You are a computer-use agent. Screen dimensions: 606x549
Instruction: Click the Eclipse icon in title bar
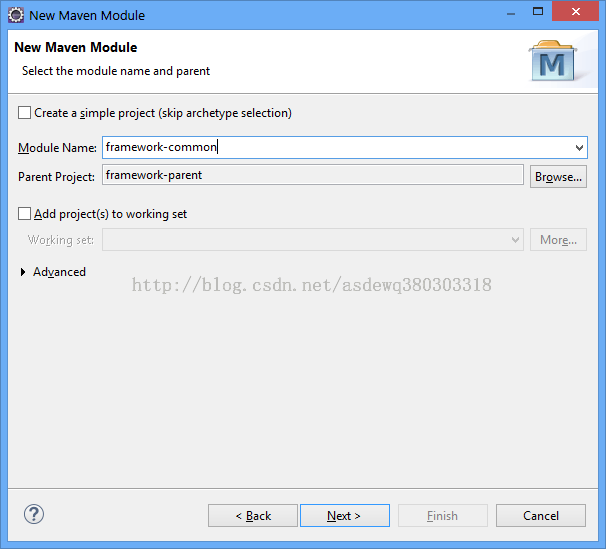coord(16,15)
